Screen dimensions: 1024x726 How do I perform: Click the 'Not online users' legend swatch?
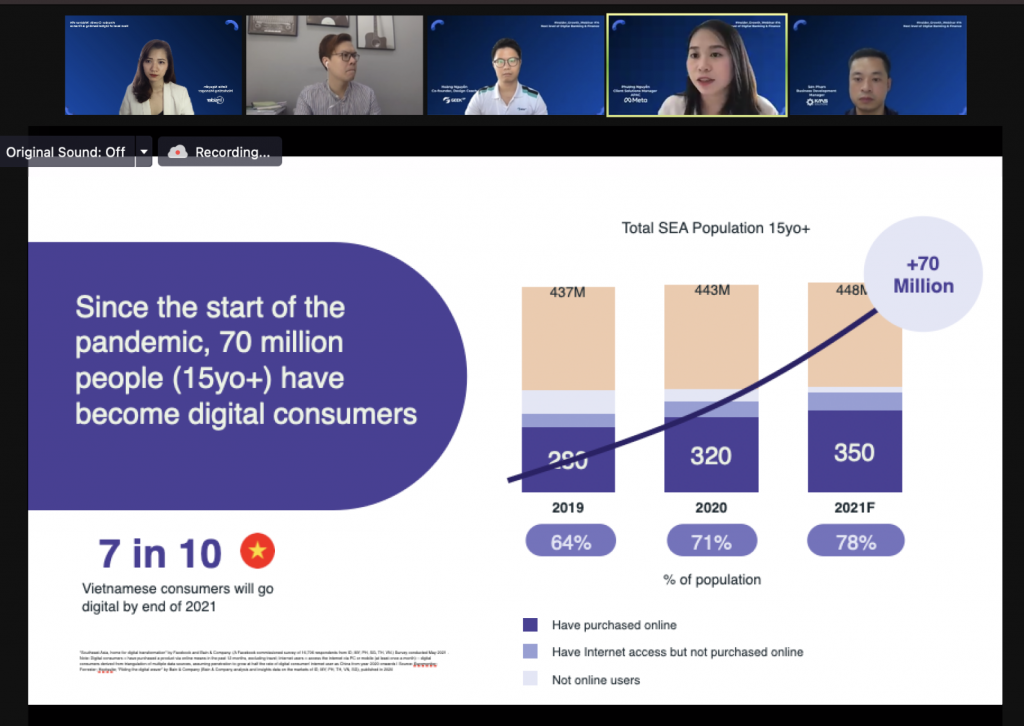click(x=530, y=680)
